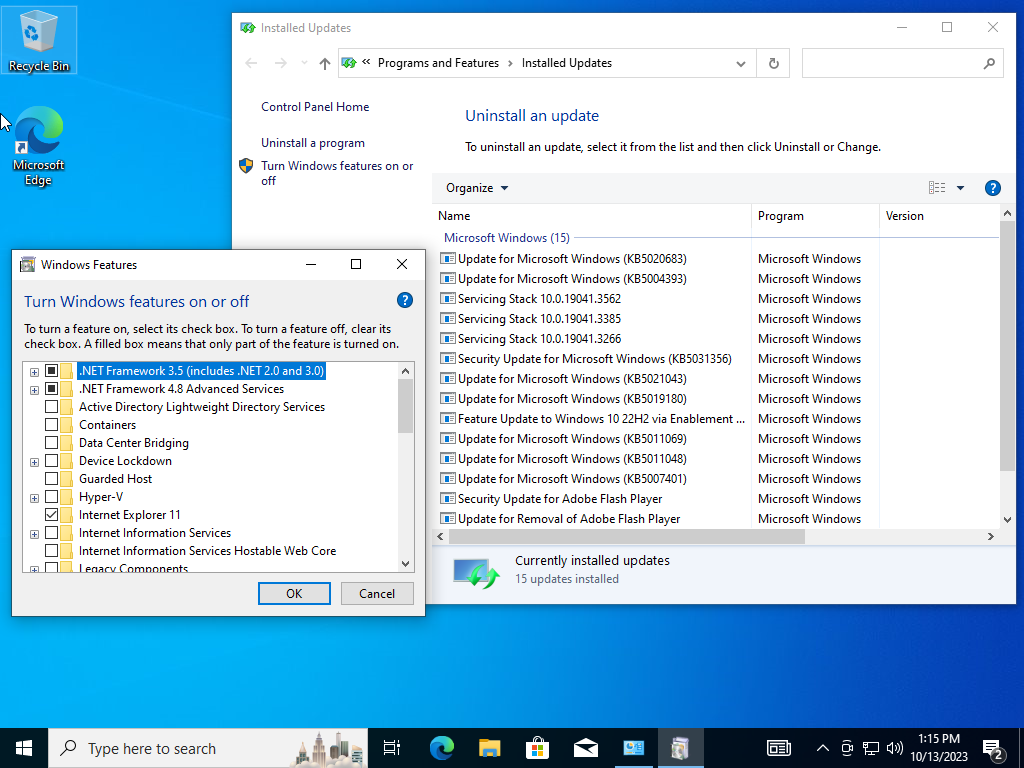Viewport: 1024px width, 768px height.
Task: Open the Windows Start menu
Action: point(24,748)
